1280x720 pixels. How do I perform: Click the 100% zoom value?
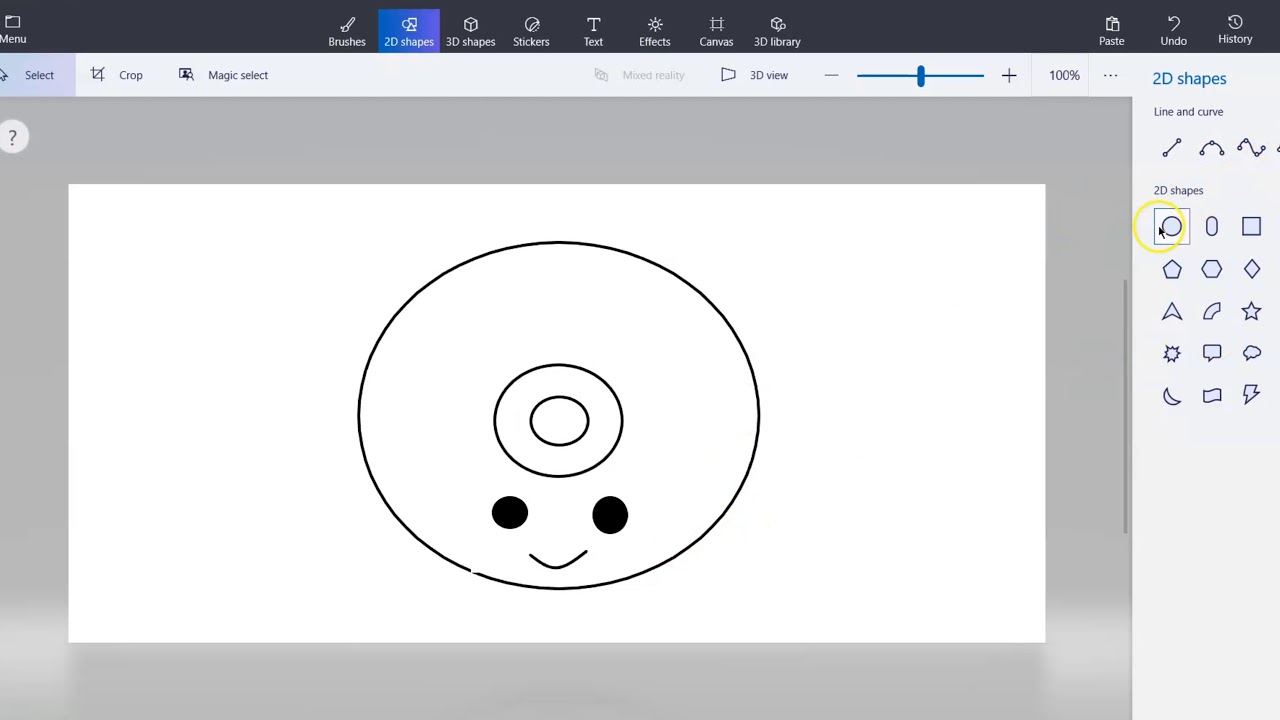pyautogui.click(x=1064, y=75)
